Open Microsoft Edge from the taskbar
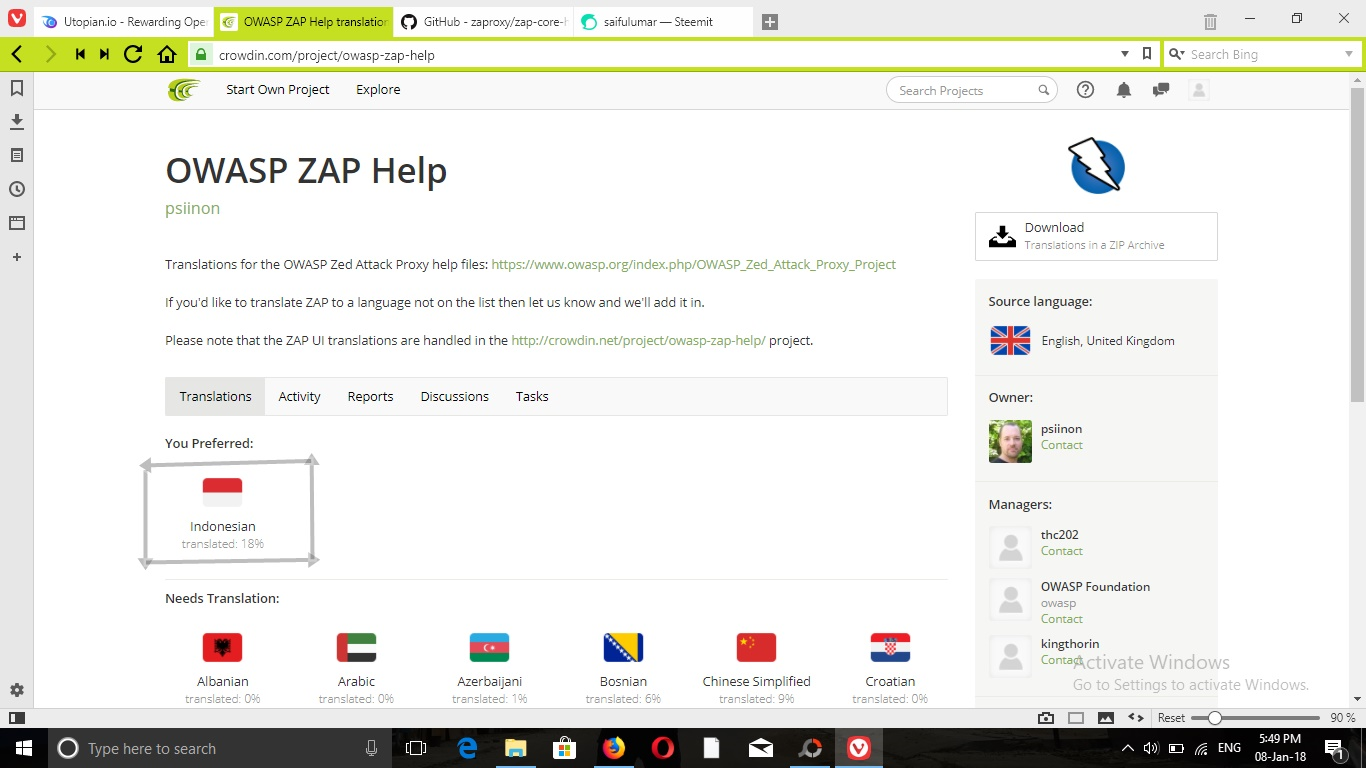Image resolution: width=1366 pixels, height=768 pixels. (467, 748)
